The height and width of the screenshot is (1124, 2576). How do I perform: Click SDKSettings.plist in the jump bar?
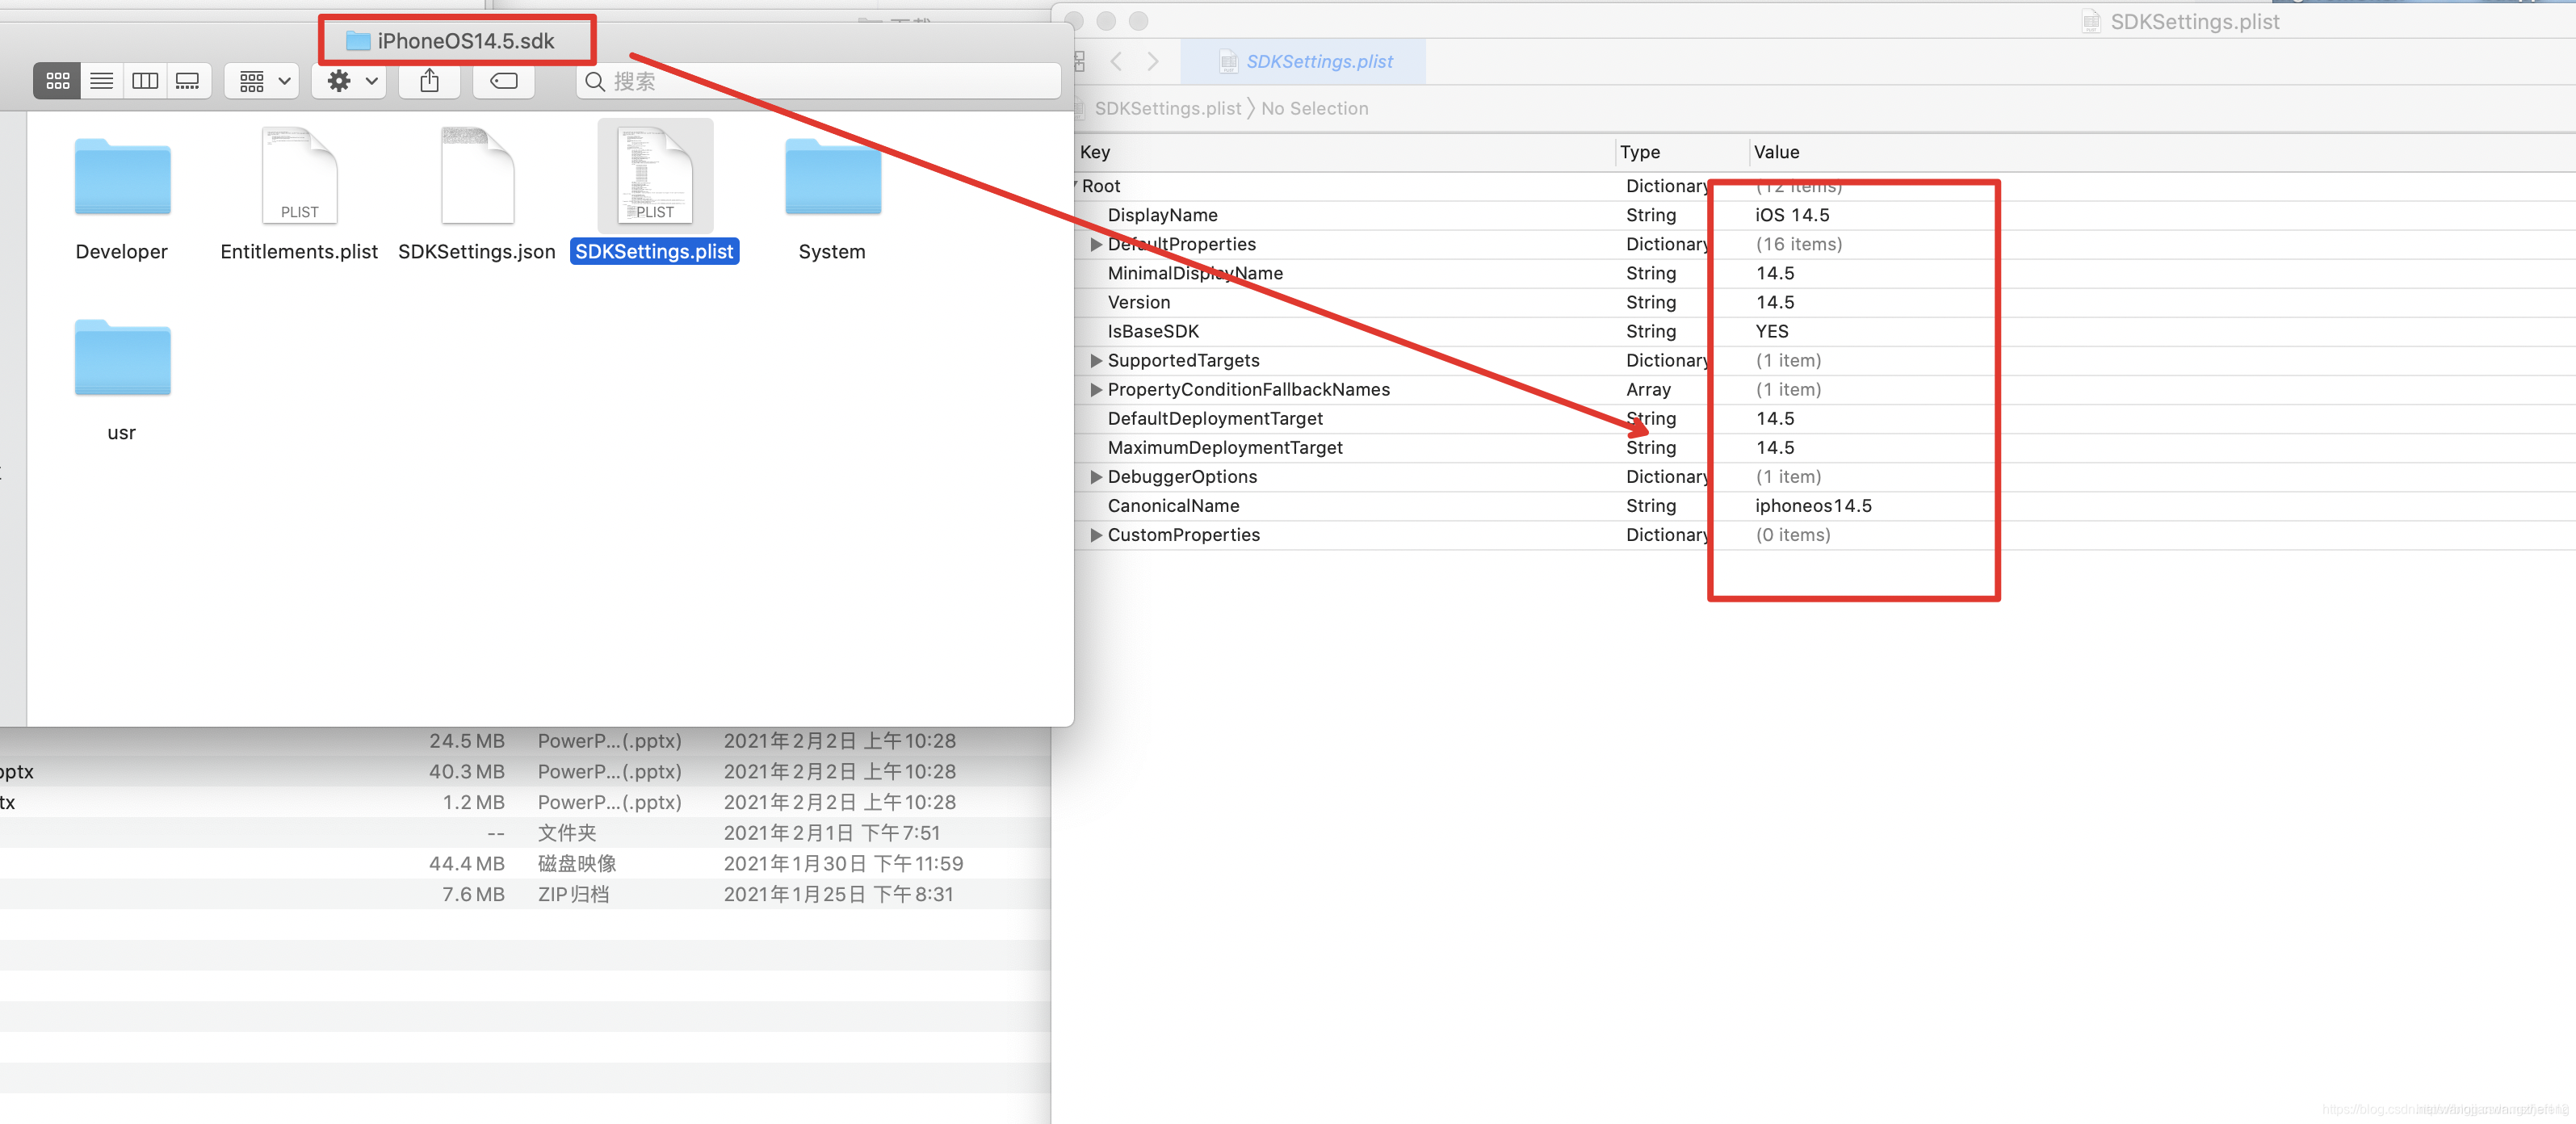pyautogui.click(x=1167, y=108)
